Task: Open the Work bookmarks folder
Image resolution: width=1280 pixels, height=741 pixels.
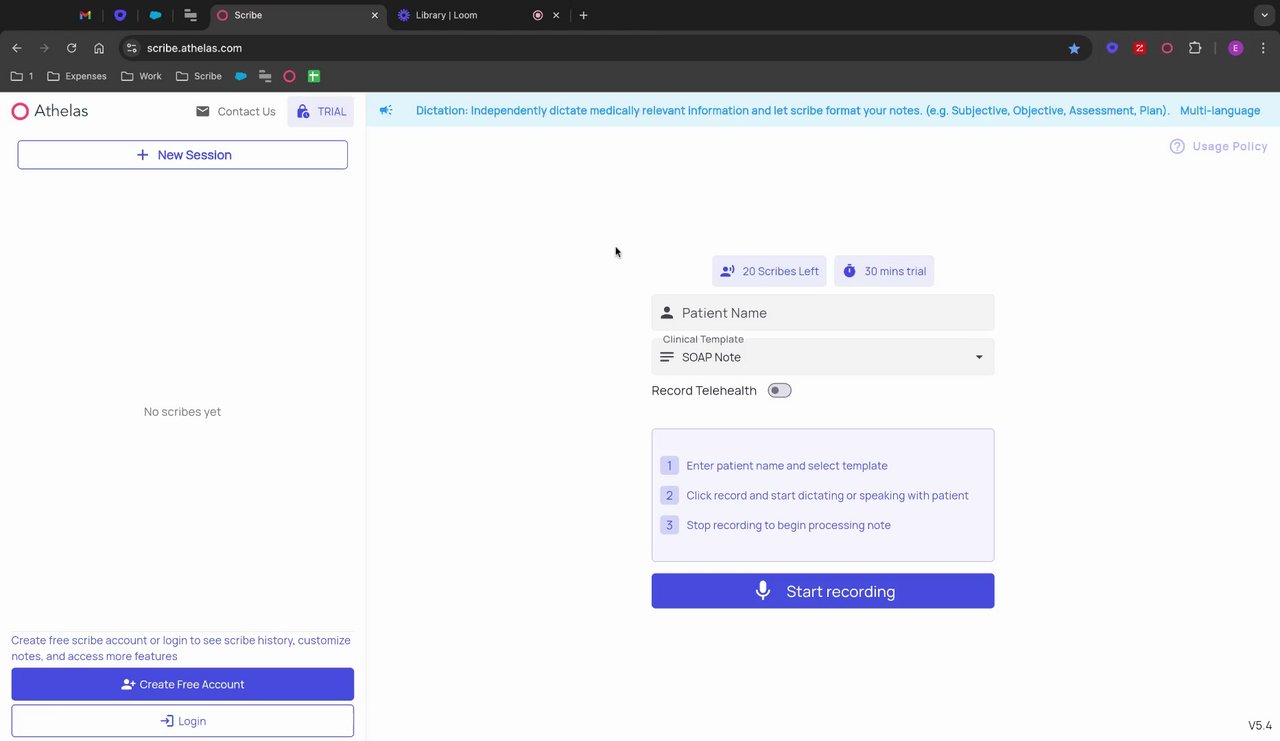Action: pyautogui.click(x=141, y=76)
